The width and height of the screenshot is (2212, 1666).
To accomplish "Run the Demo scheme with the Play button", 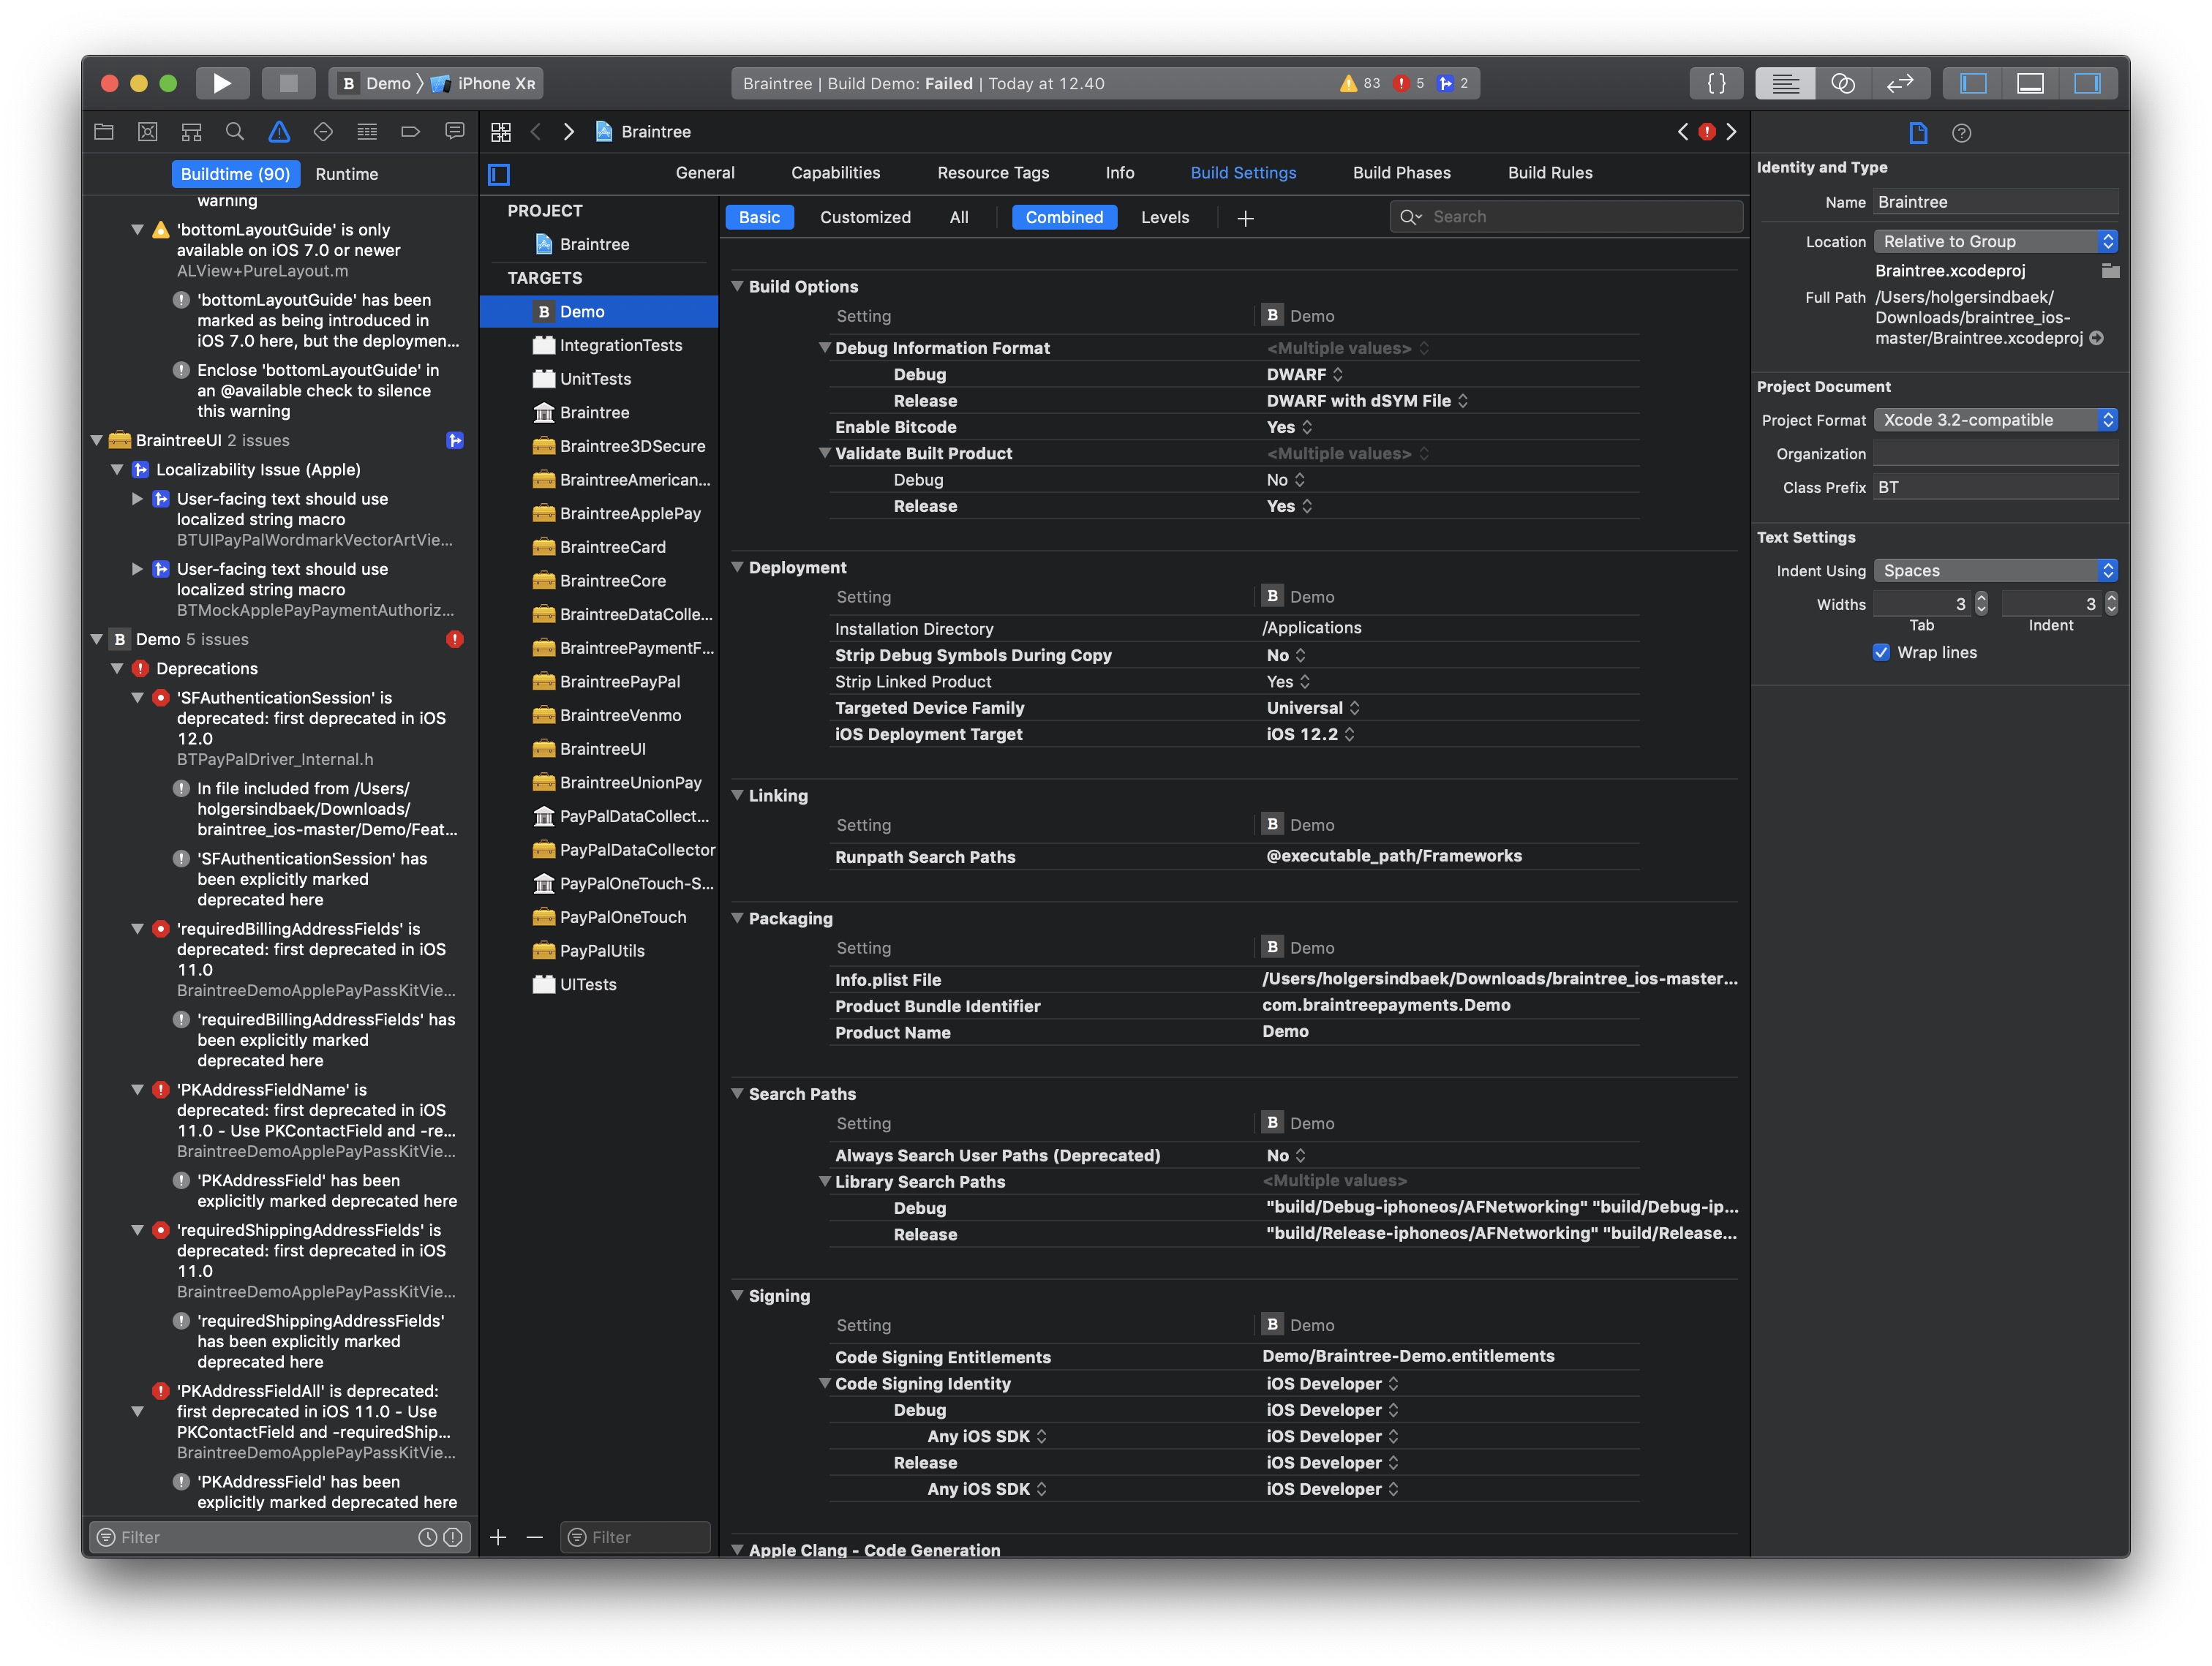I will point(222,83).
